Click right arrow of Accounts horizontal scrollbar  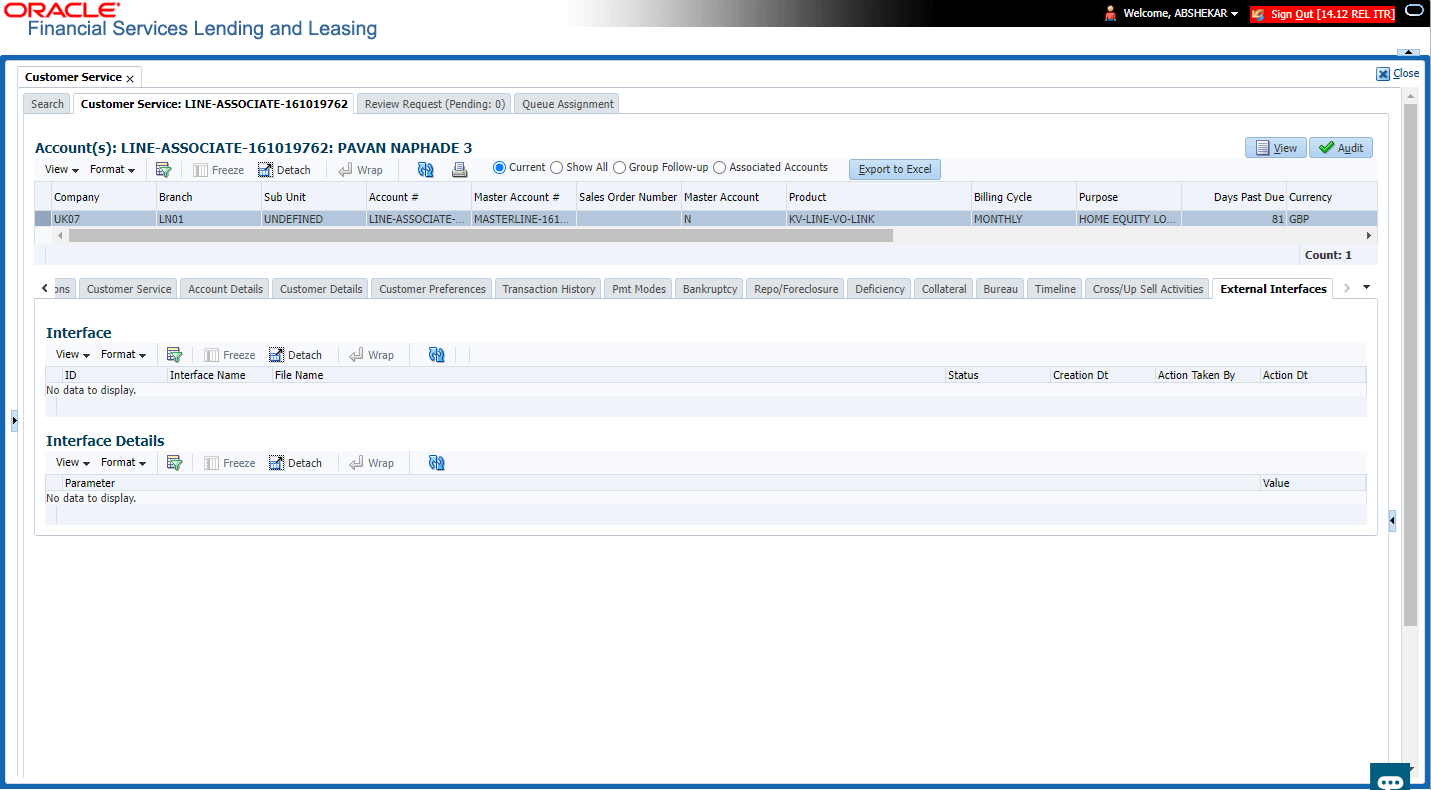point(1369,236)
